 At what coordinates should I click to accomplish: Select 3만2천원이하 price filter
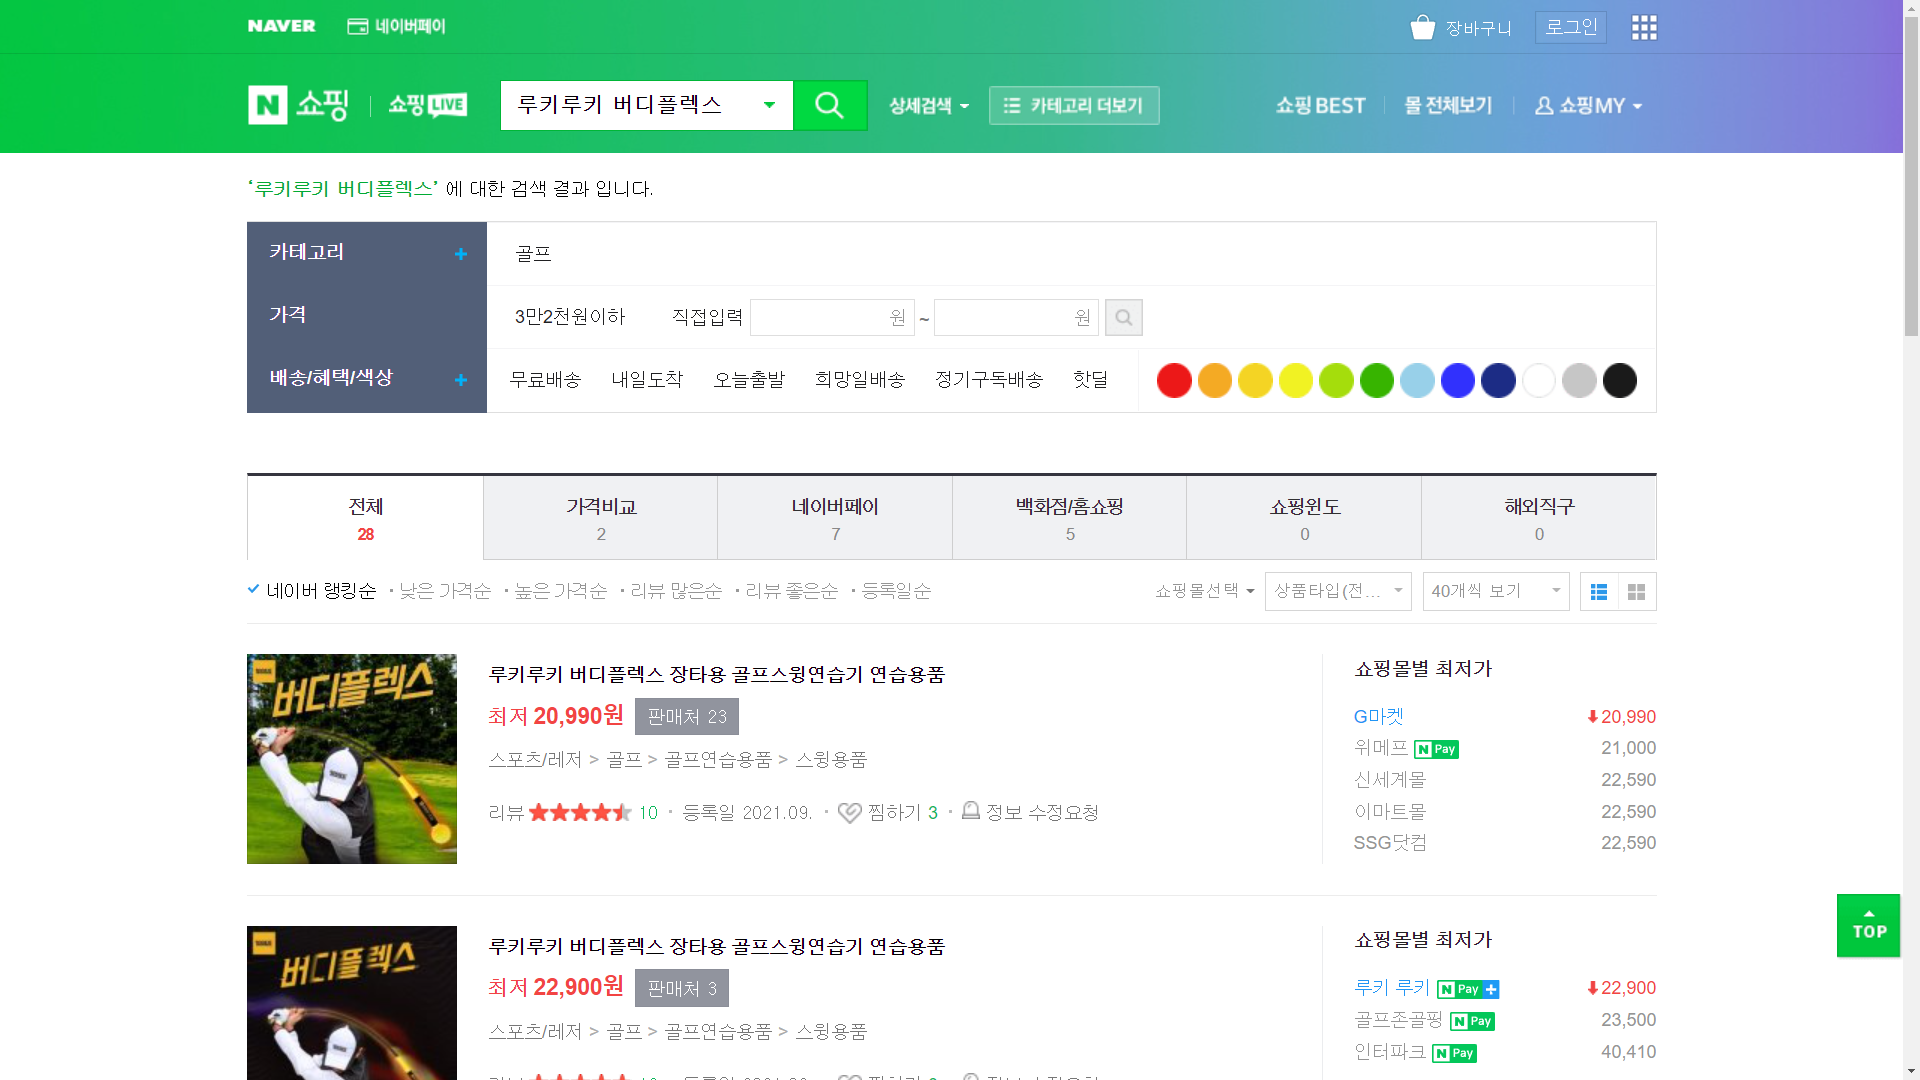[570, 317]
